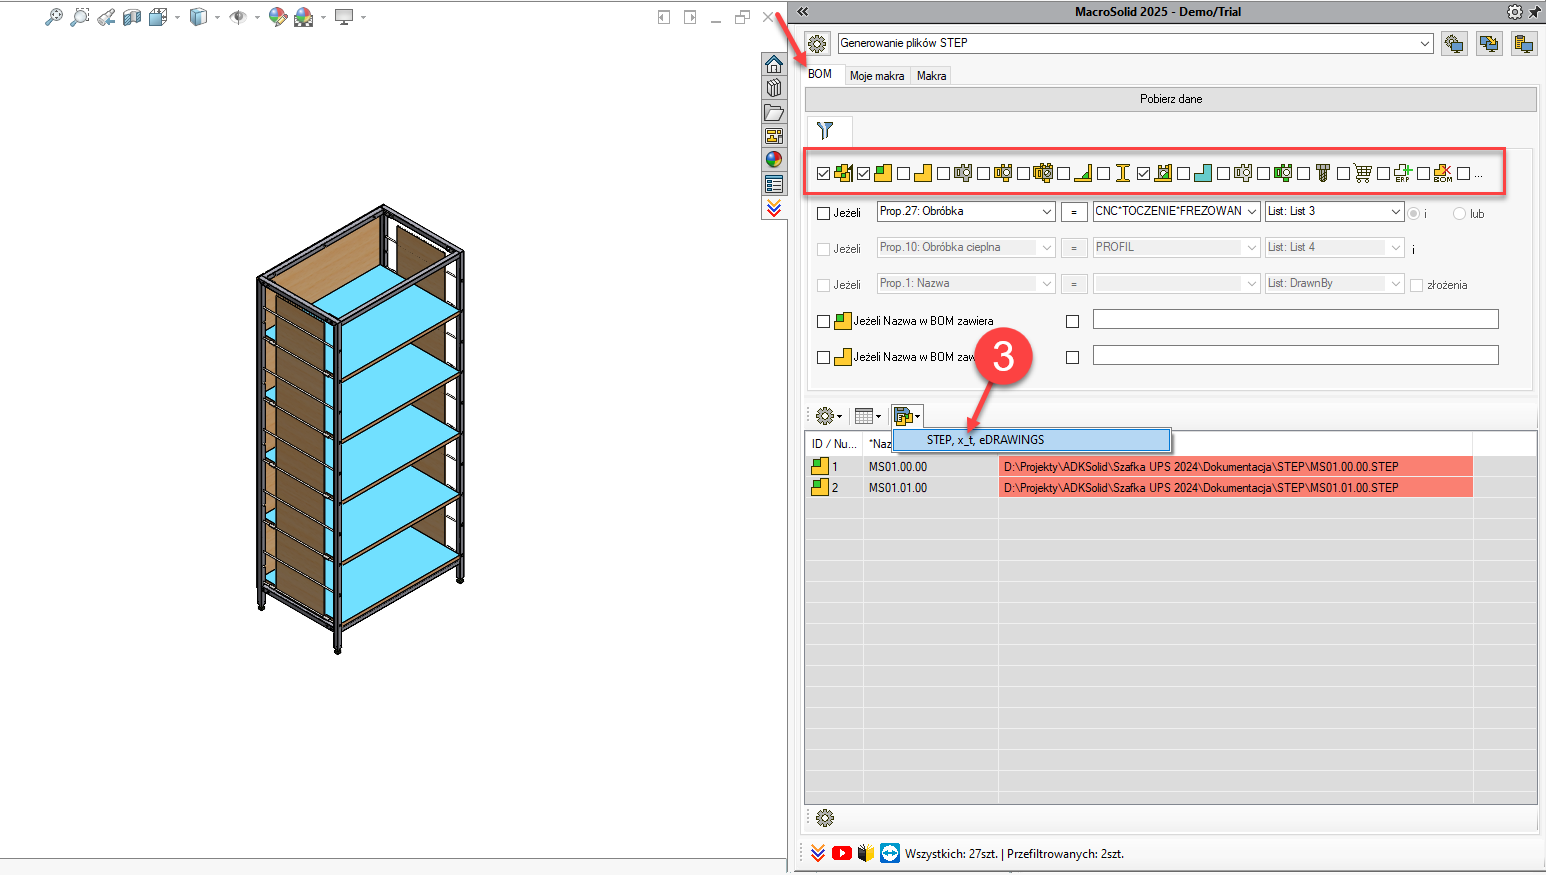Screen dimensions: 1546x875
Task: Uncheck the second part-type checkbox, before the yellow stepped block
Action: [x=864, y=174]
